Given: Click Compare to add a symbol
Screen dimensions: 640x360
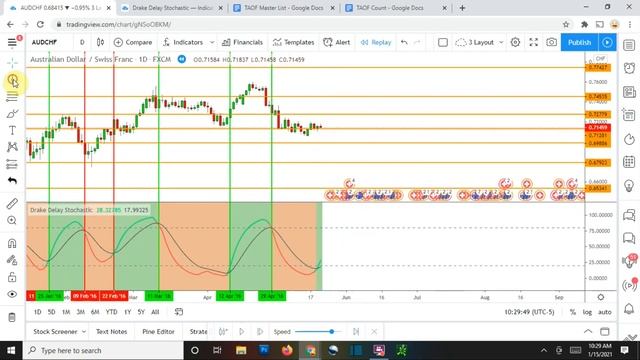Looking at the screenshot, I should point(133,42).
